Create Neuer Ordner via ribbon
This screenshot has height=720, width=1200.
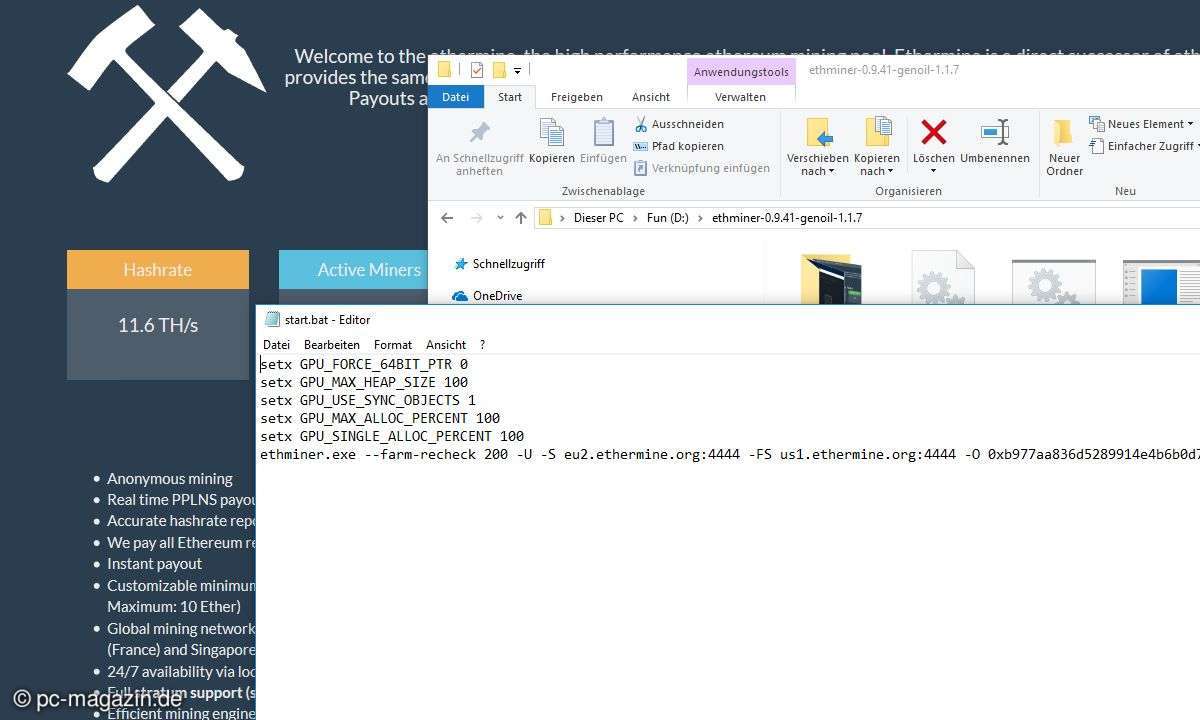pos(1064,147)
